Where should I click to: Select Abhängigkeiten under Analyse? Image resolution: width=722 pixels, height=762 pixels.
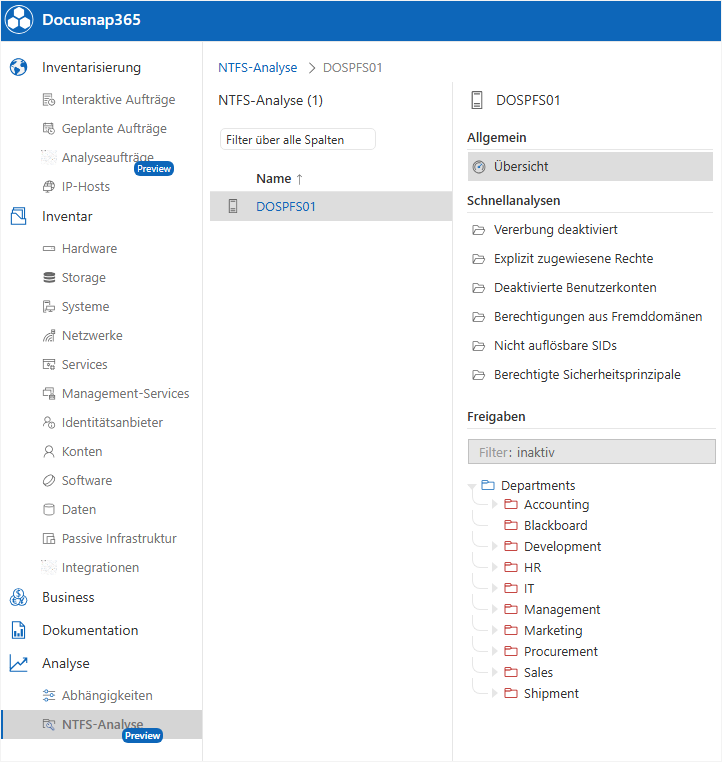pyautogui.click(x=107, y=695)
